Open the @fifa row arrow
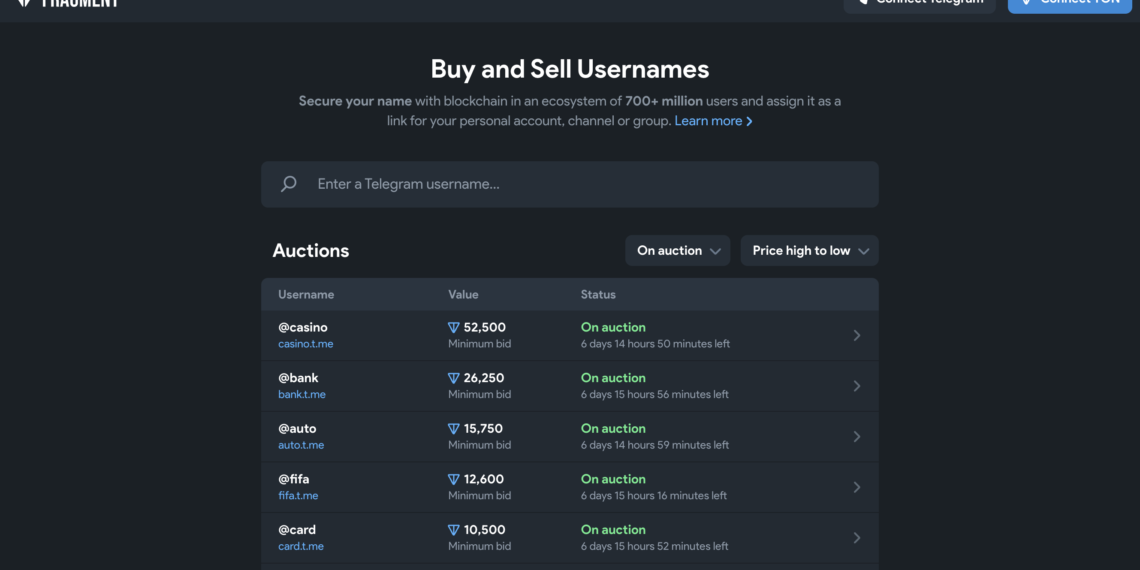The height and width of the screenshot is (570, 1140). point(856,487)
